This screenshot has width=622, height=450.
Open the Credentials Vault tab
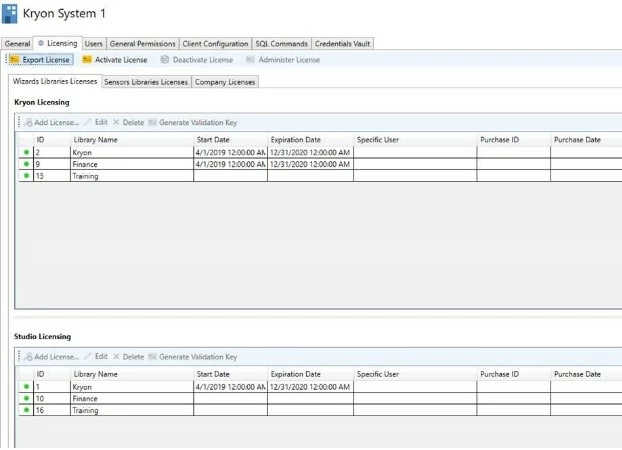(342, 44)
